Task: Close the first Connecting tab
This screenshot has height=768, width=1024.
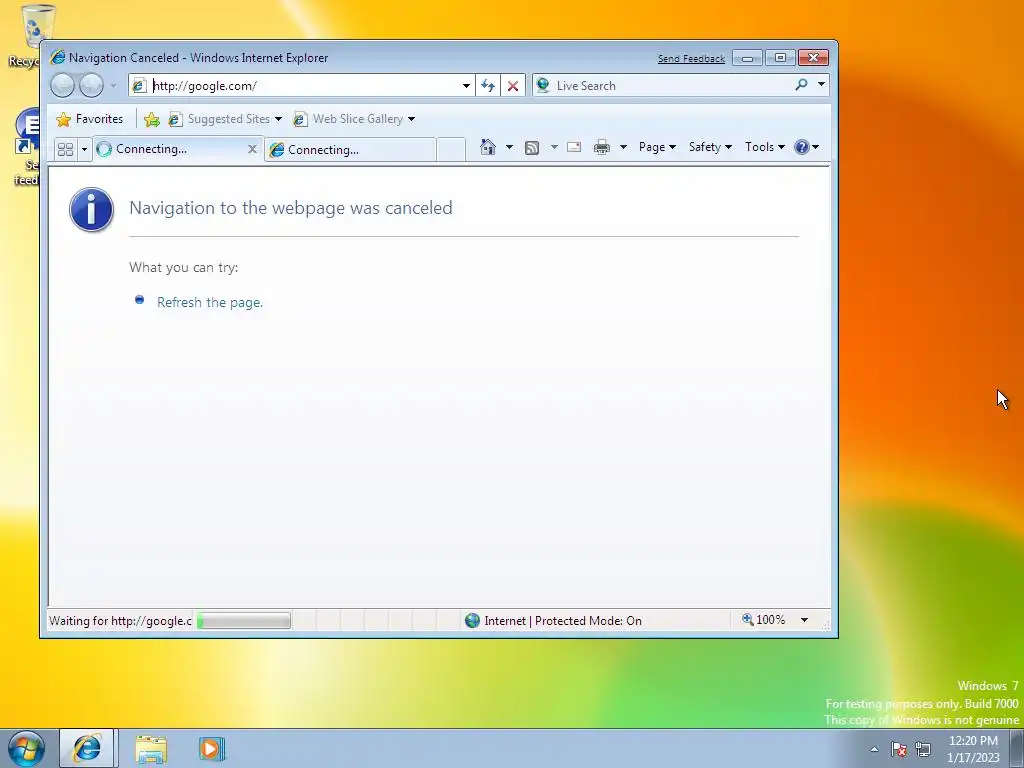Action: [x=252, y=150]
